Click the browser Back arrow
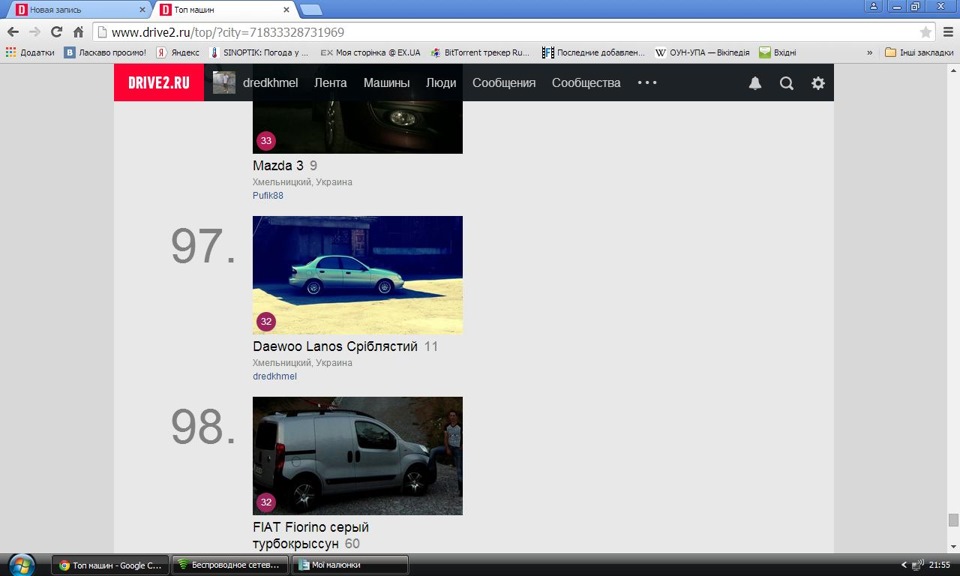Screen dimensions: 960x576 pyautogui.click(x=13, y=32)
